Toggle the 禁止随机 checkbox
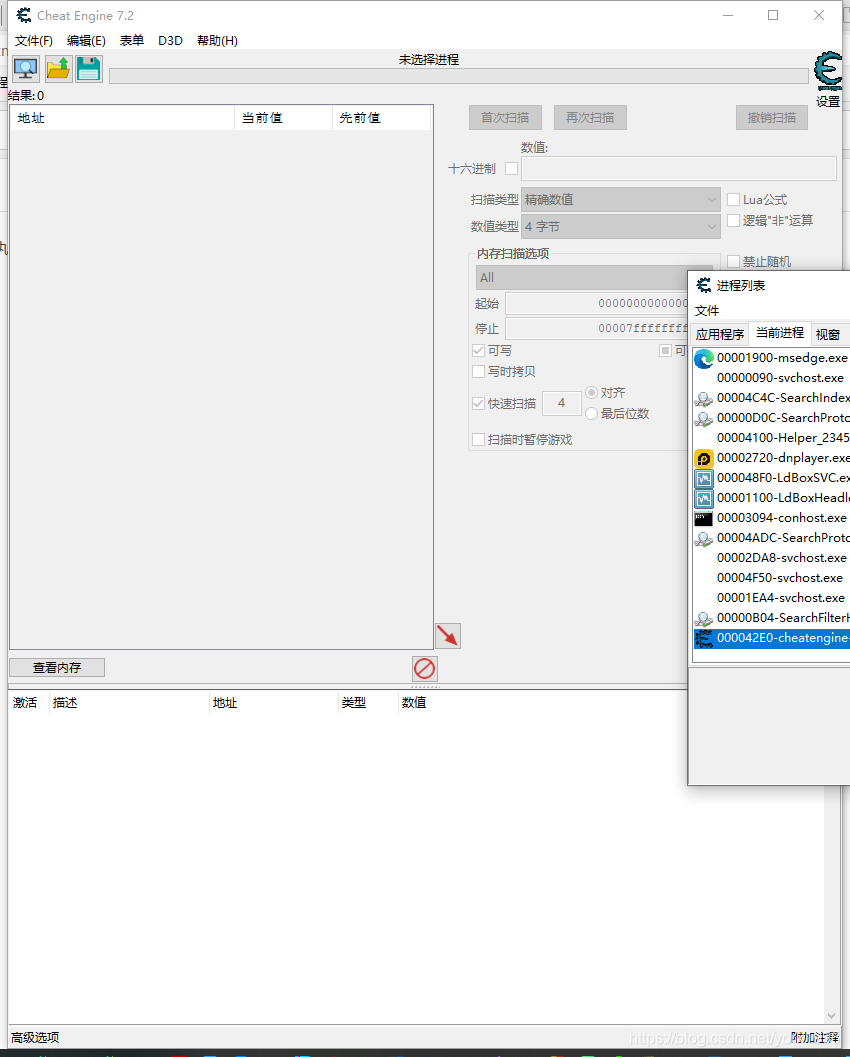Image resolution: width=850 pixels, height=1057 pixels. pyautogui.click(x=733, y=262)
